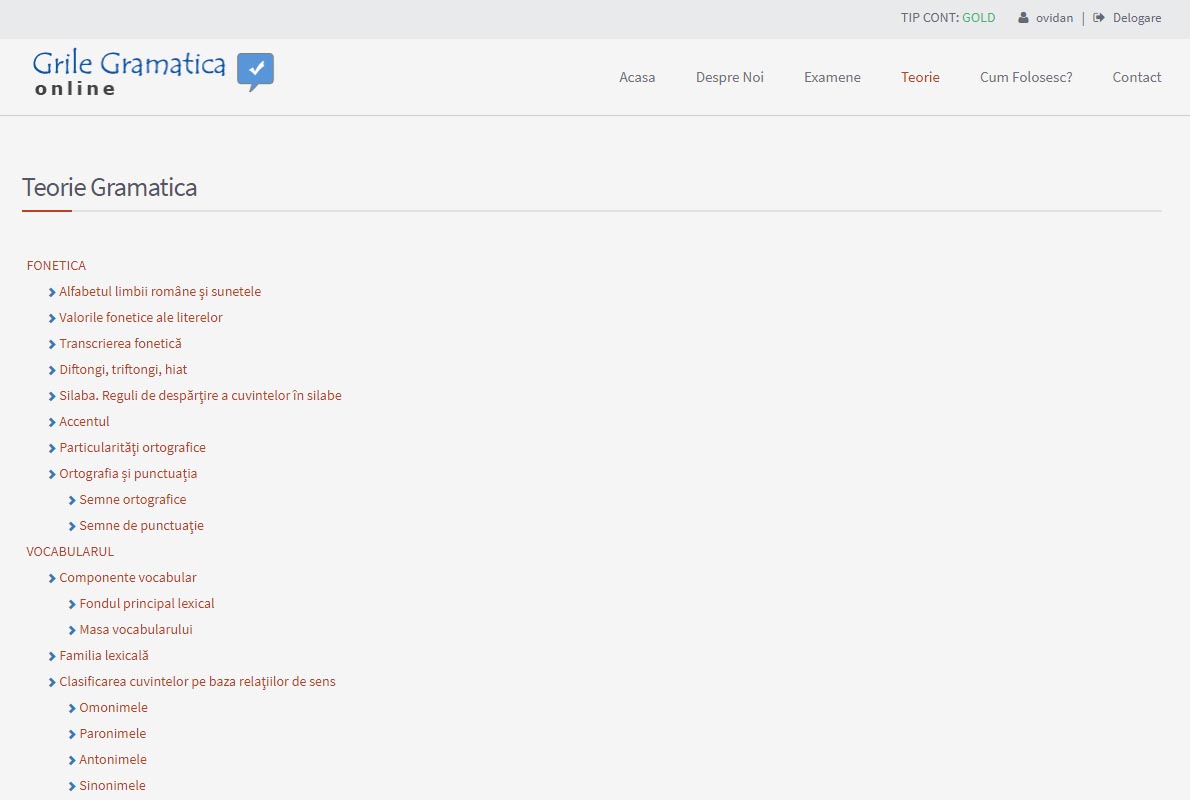Click the Grile Gramatica checkmark logo icon
This screenshot has height=800, width=1190.
point(255,71)
